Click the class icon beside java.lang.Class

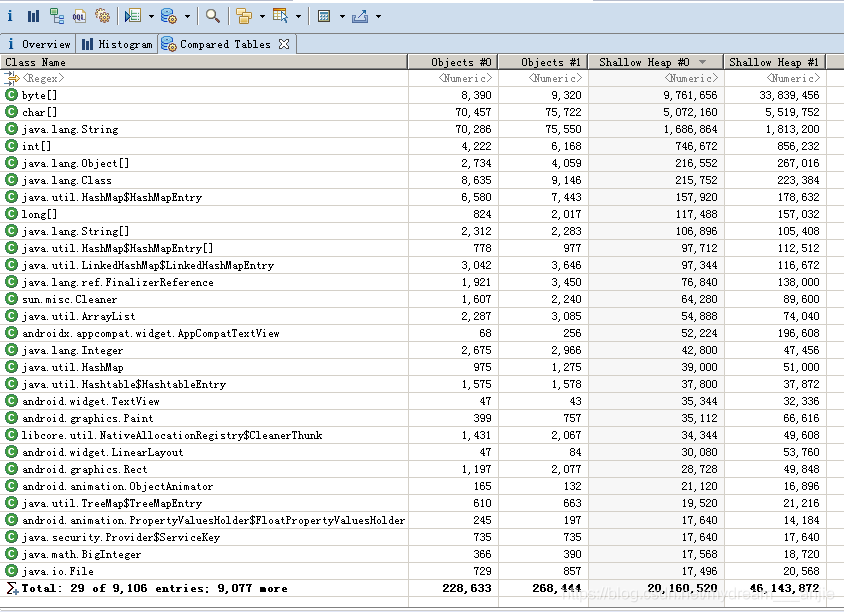(x=11, y=180)
